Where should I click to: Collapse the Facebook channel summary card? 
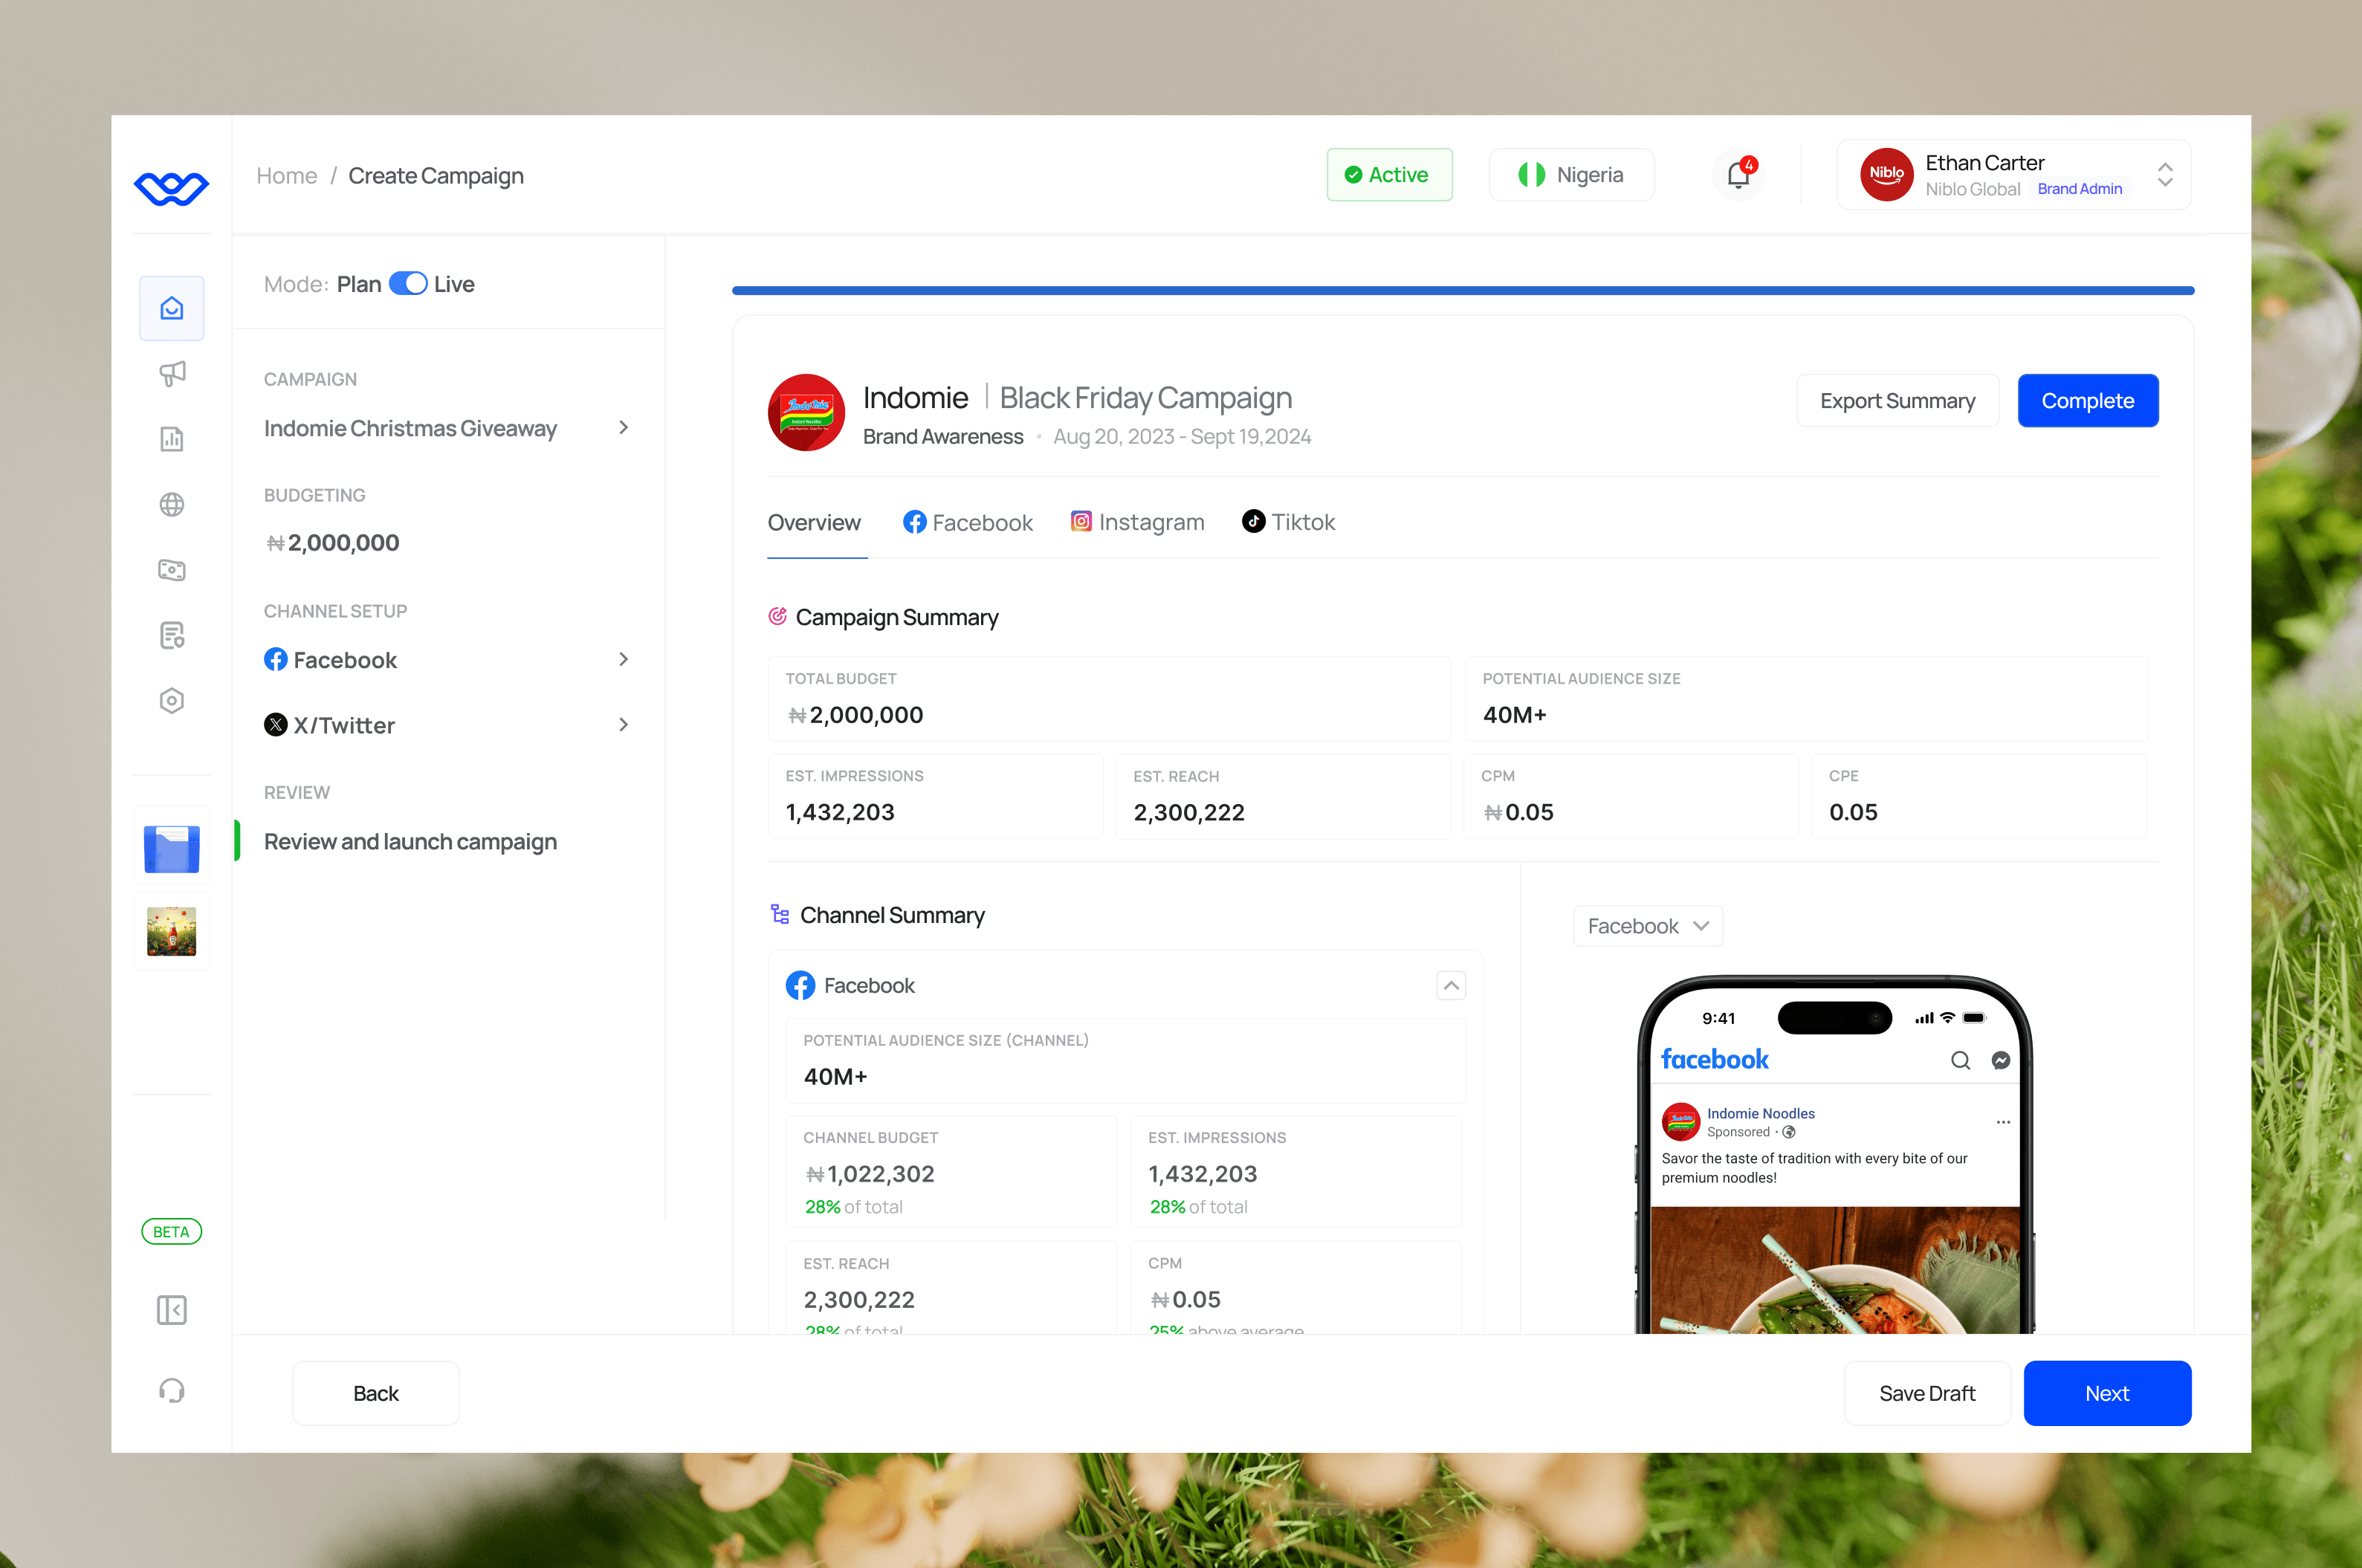tap(1451, 986)
